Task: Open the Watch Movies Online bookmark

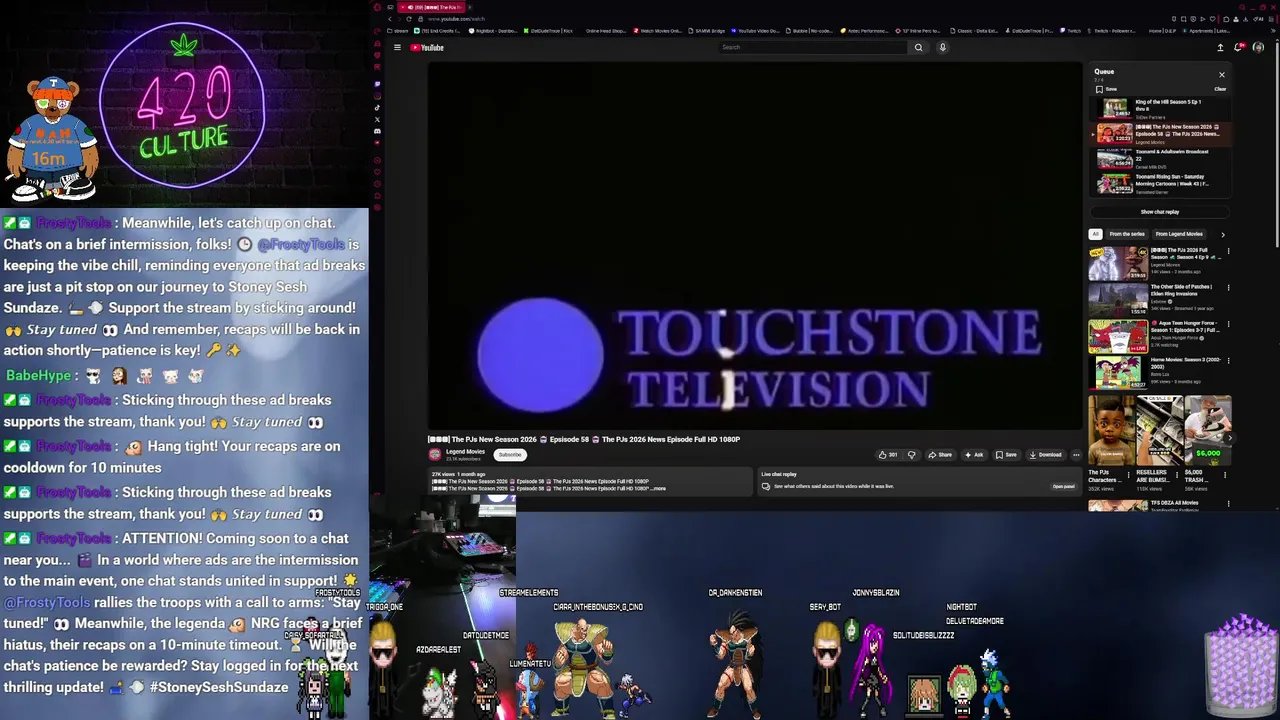Action: click(x=657, y=31)
